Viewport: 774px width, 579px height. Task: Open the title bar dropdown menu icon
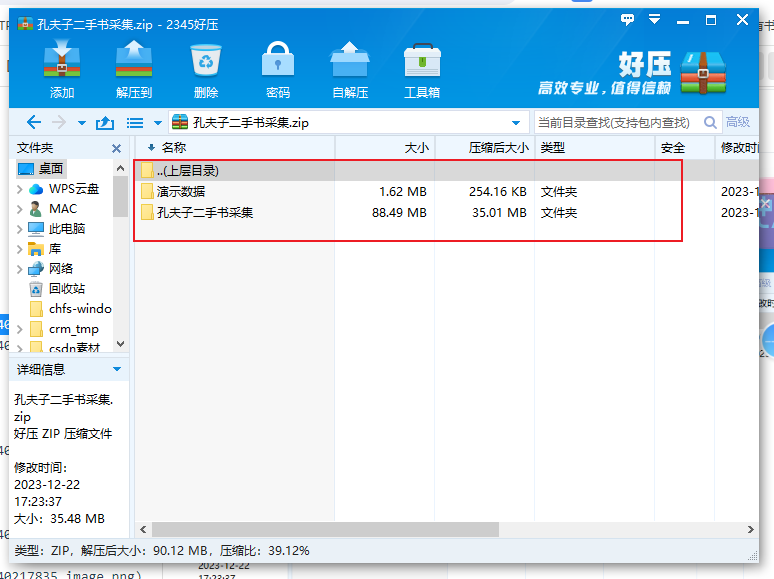click(x=655, y=20)
